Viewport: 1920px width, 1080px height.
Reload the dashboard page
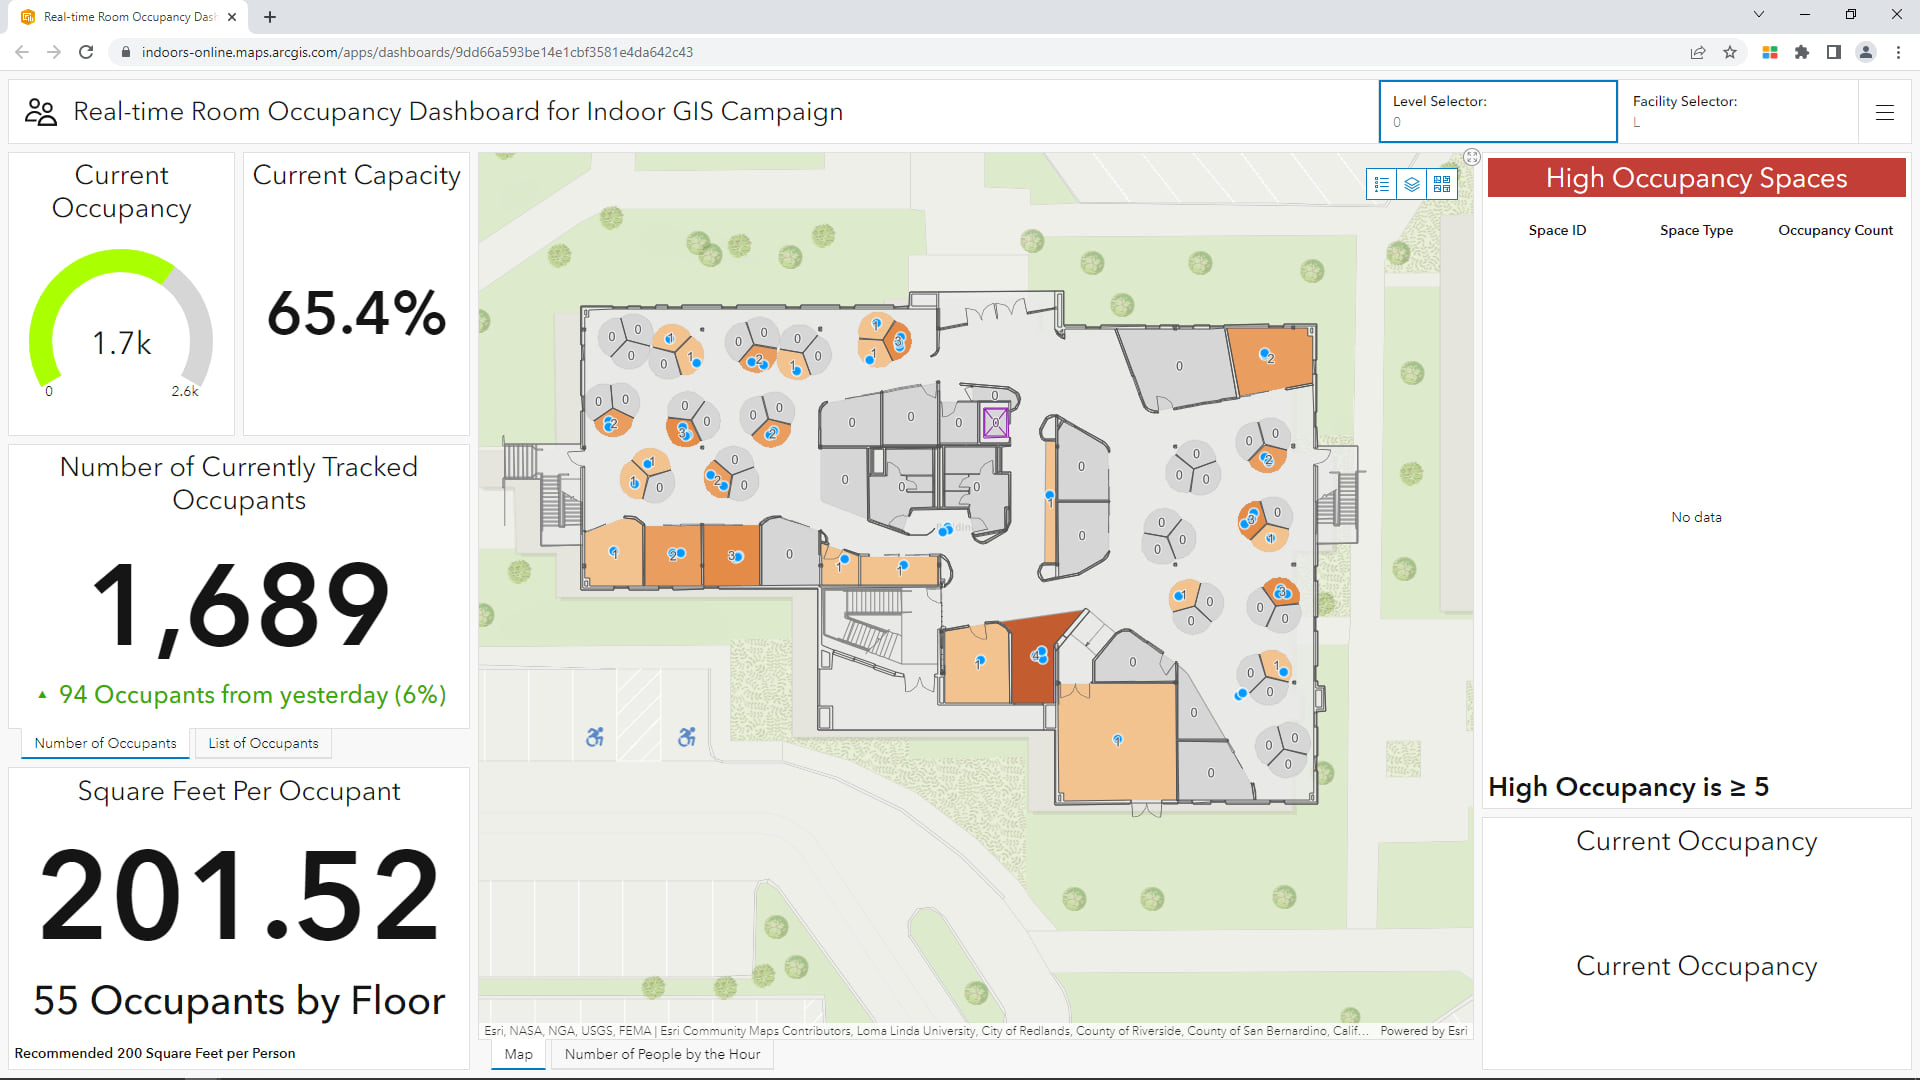coord(86,52)
